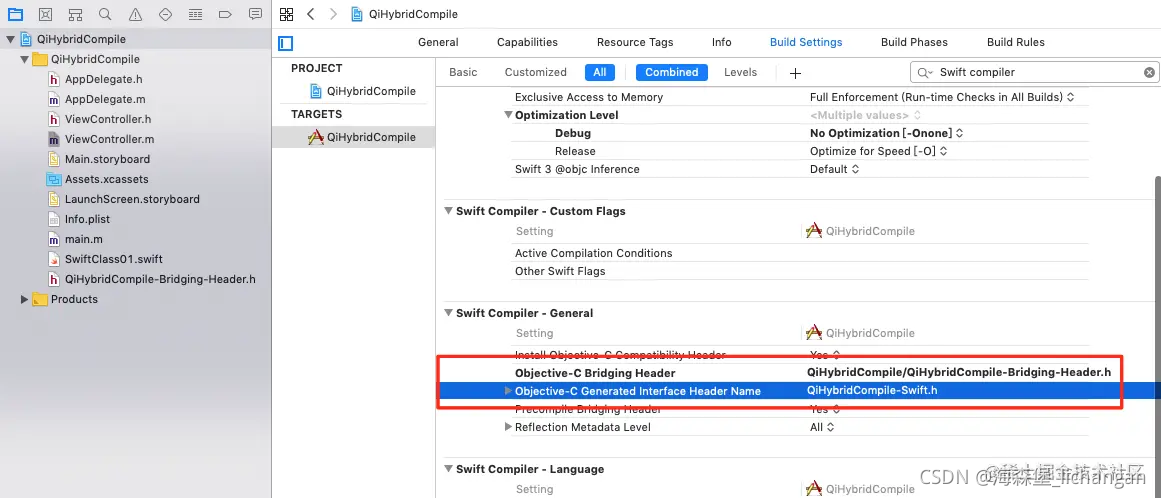The width and height of the screenshot is (1161, 498).
Task: Open the Issue navigator warning icon
Action: 135,14
